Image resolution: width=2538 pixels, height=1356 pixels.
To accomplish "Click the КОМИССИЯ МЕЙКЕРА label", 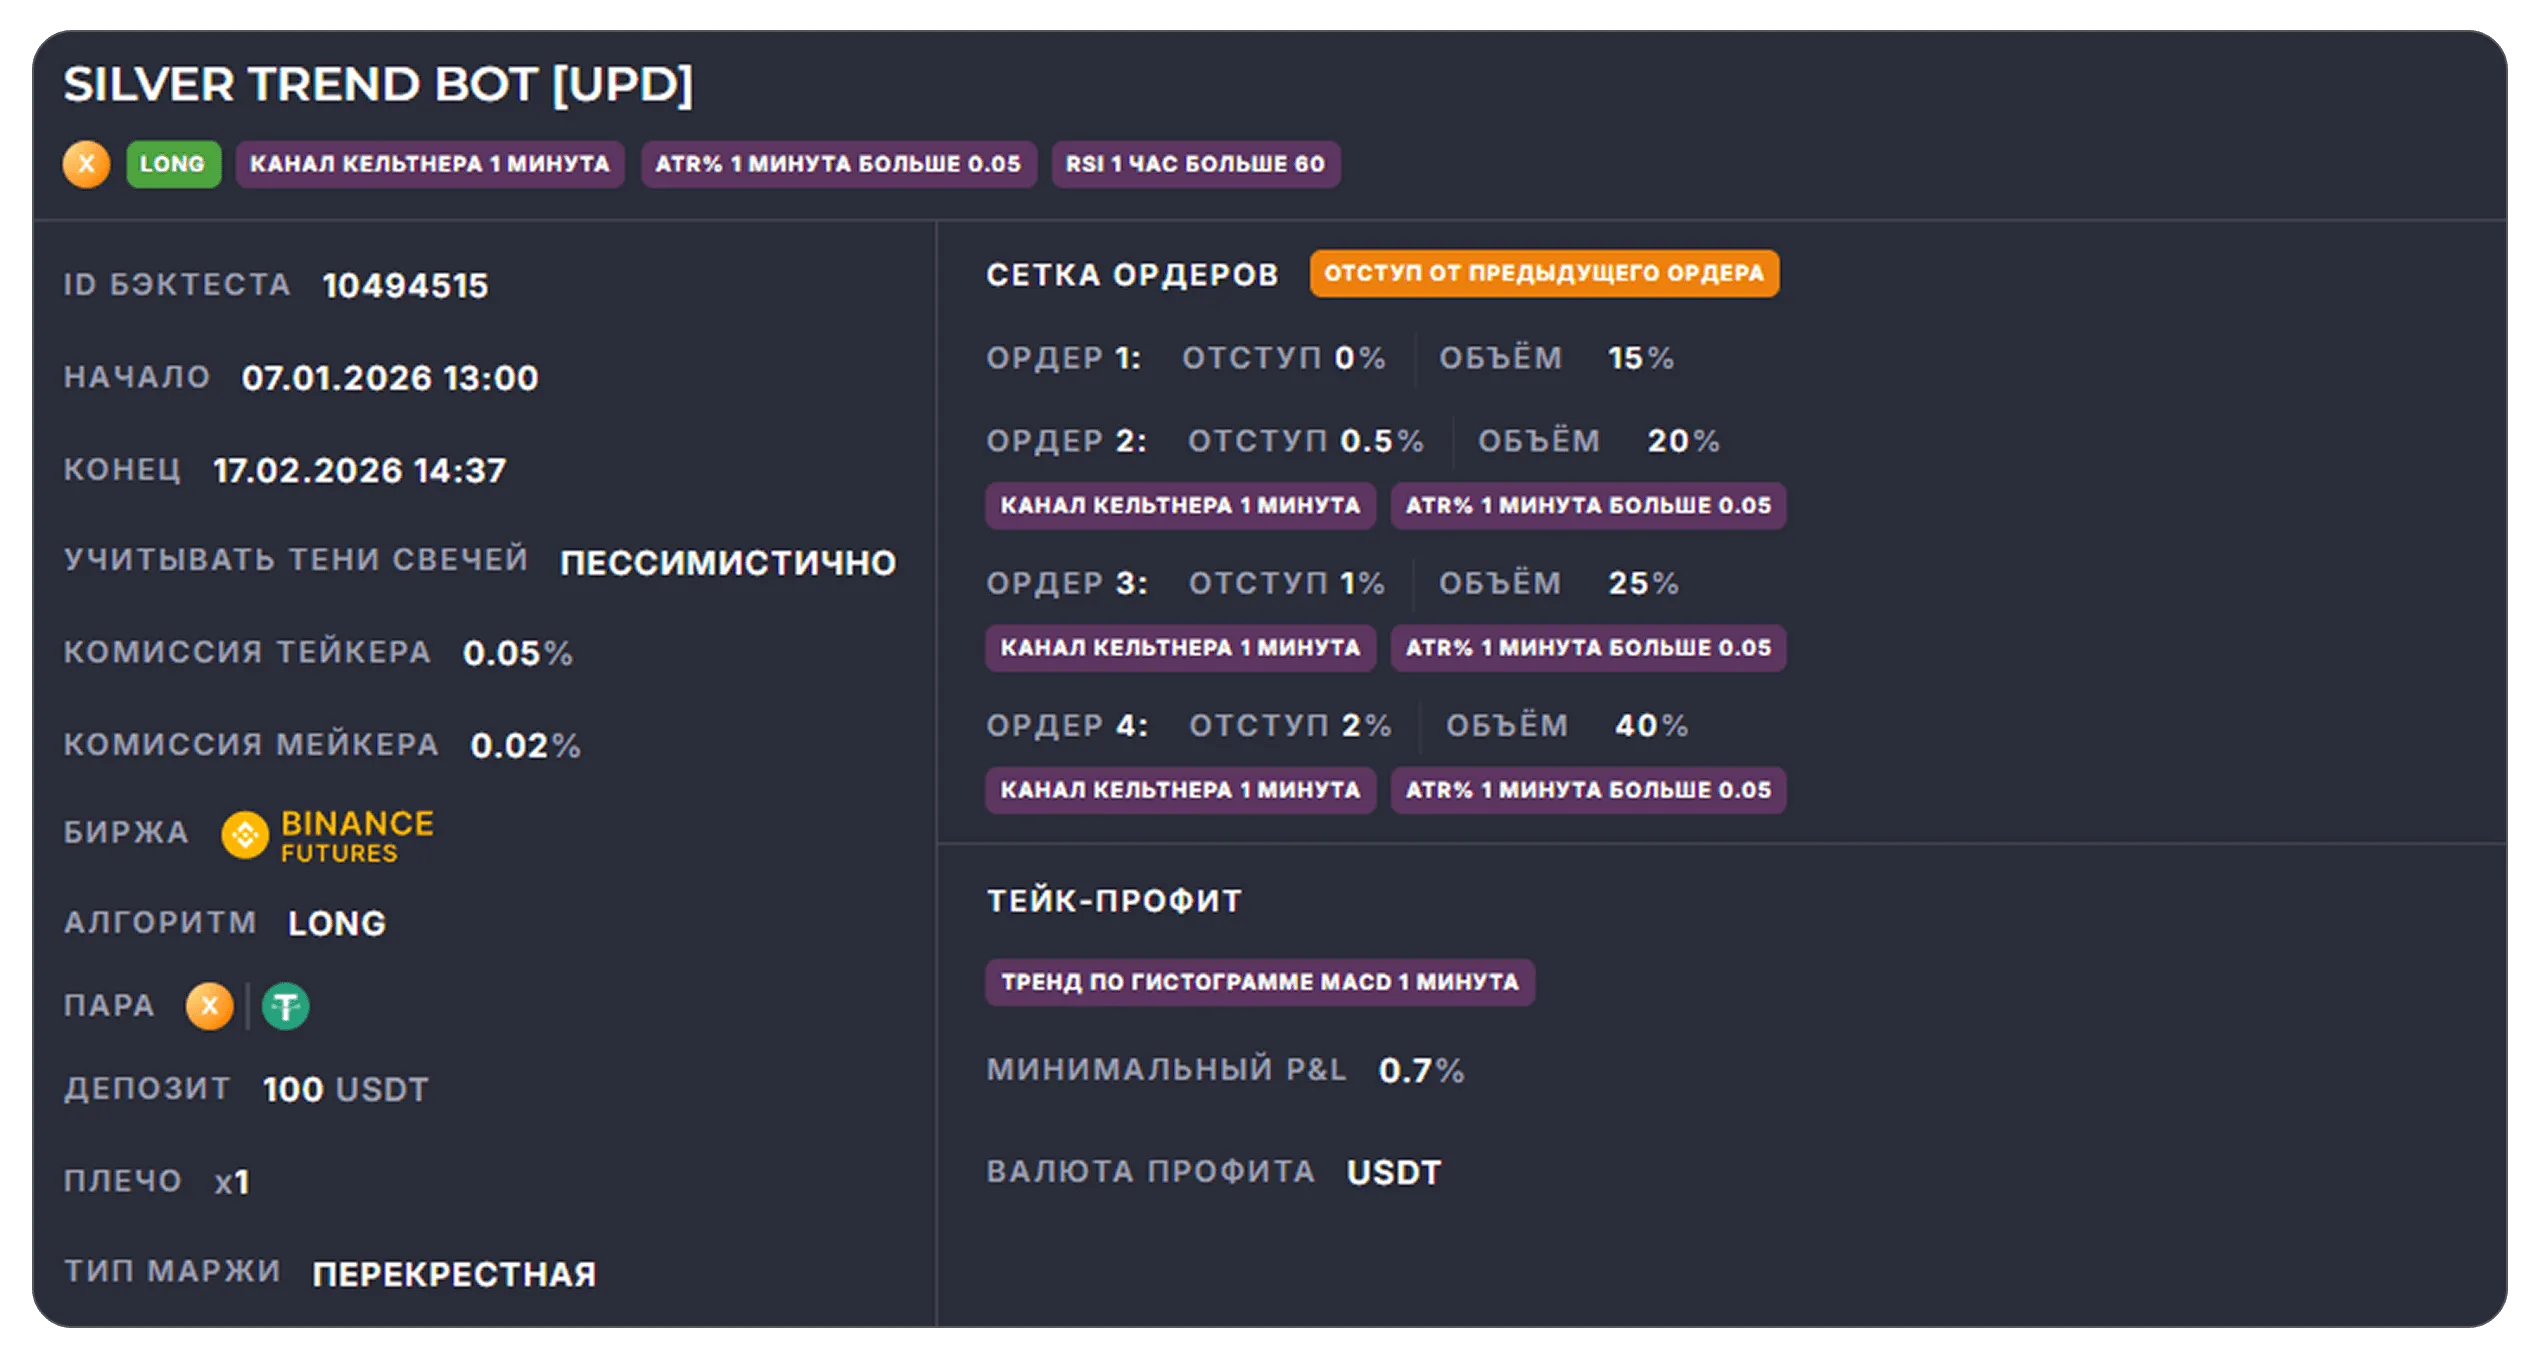I will click(x=251, y=744).
